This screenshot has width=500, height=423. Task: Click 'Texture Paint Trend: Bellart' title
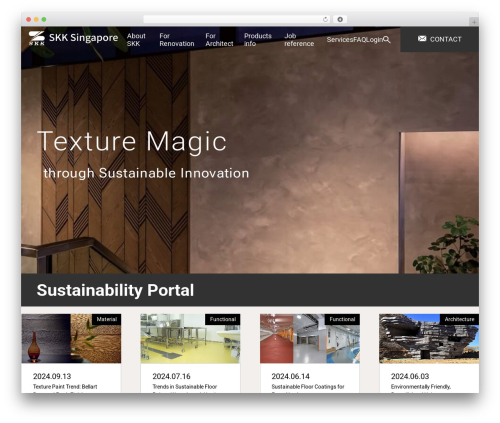coord(65,387)
